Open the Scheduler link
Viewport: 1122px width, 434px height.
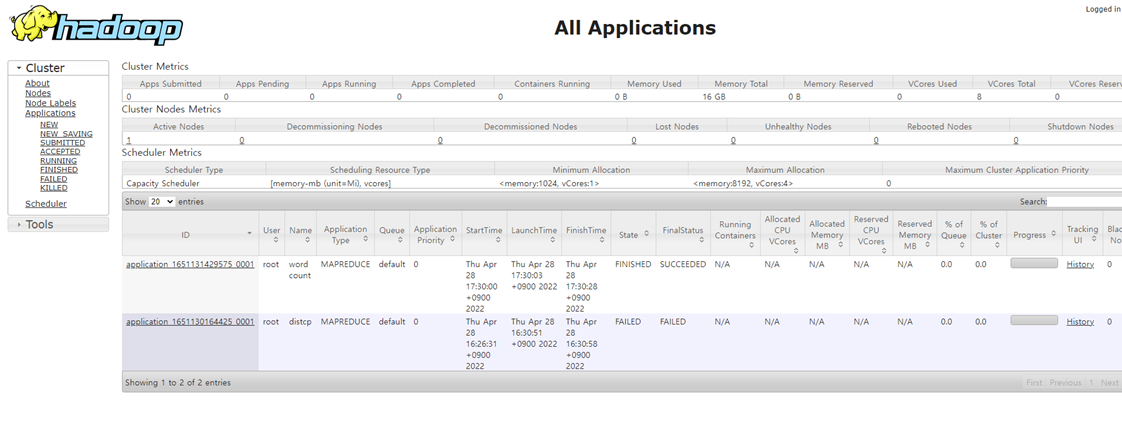coord(46,204)
